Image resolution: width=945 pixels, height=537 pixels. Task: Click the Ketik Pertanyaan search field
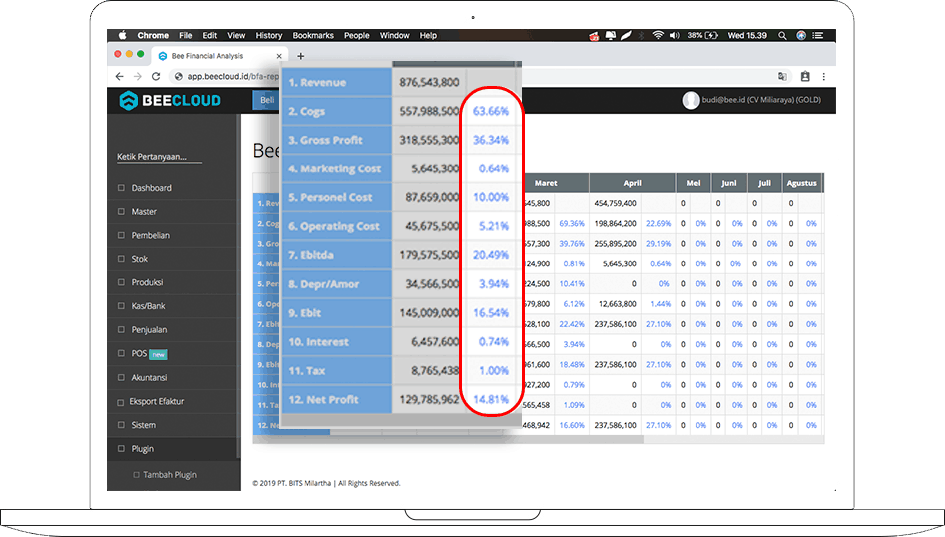160,157
